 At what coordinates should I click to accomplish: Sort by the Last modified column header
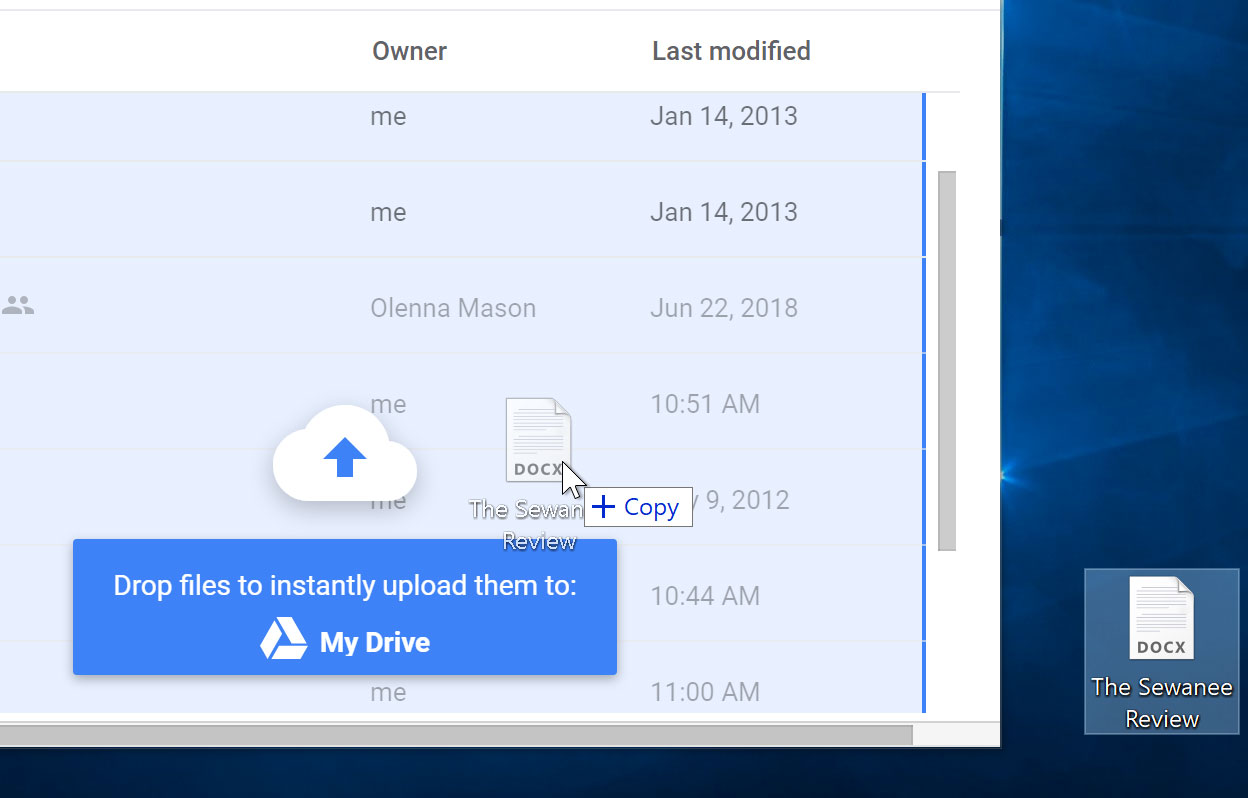click(x=731, y=50)
